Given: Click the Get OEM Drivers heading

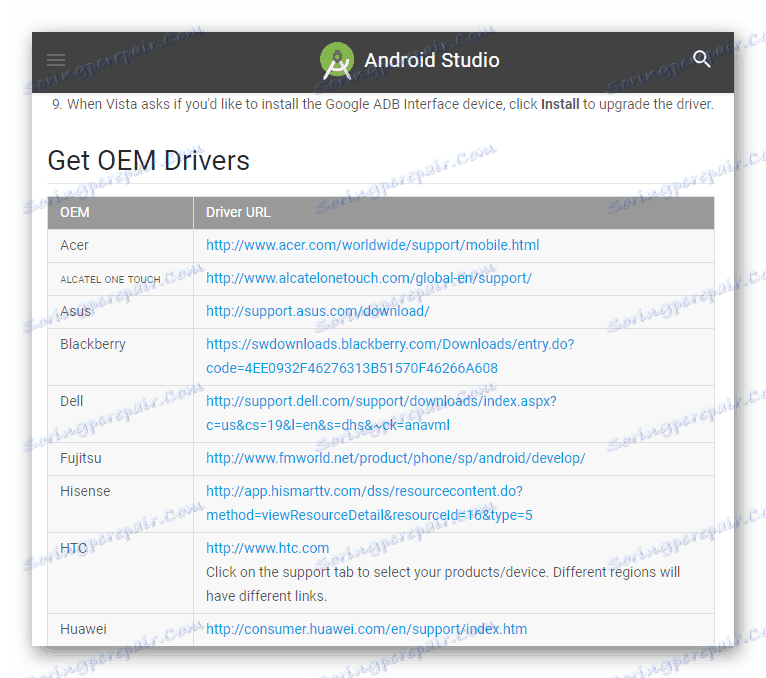Looking at the screenshot, I should tap(149, 161).
